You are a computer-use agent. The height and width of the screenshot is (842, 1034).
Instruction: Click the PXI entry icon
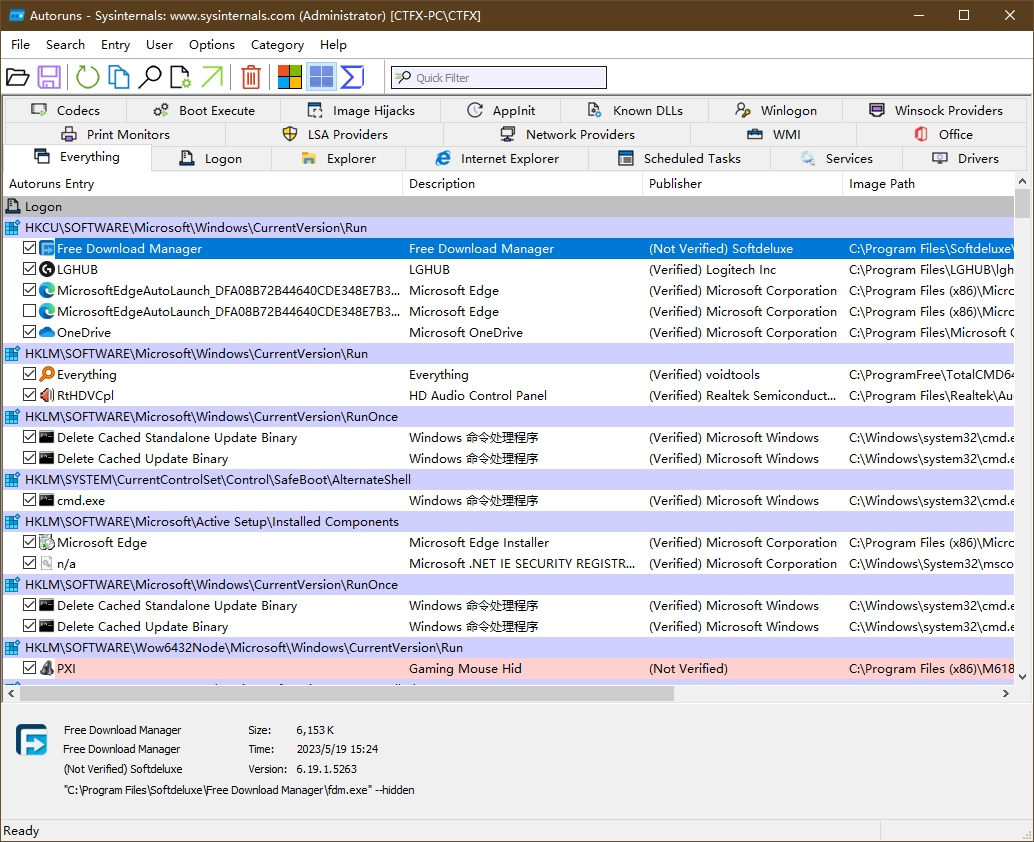47,668
